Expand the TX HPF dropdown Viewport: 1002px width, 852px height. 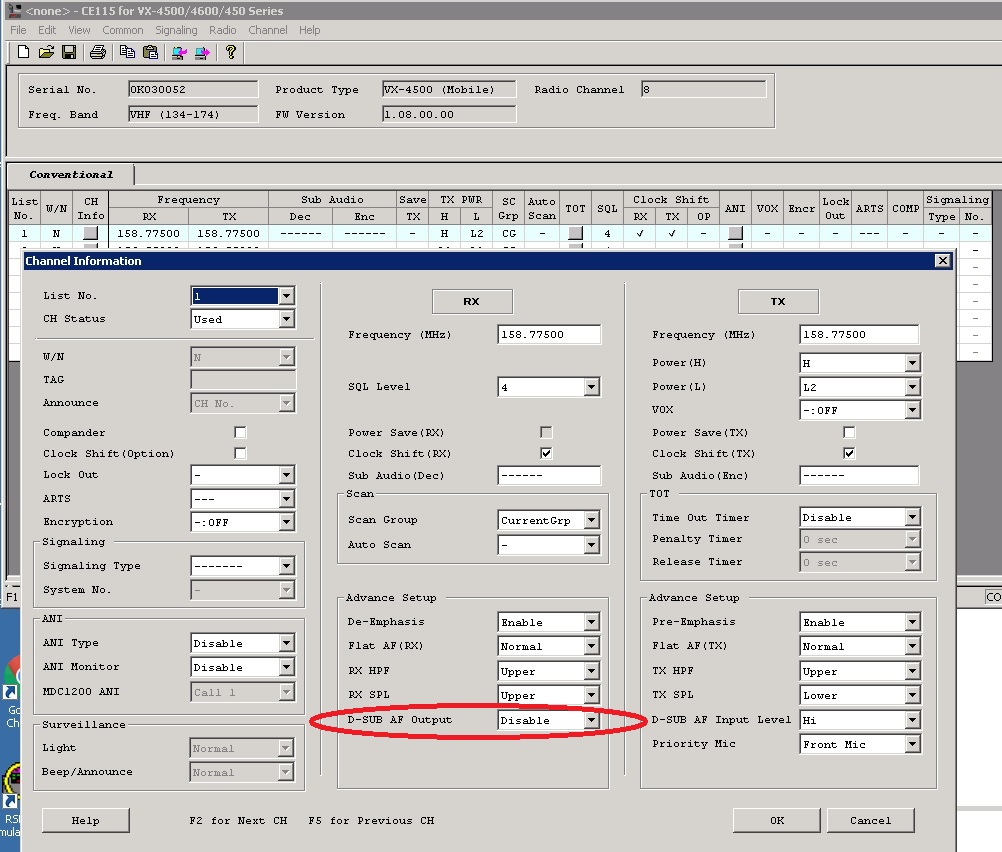coord(913,671)
